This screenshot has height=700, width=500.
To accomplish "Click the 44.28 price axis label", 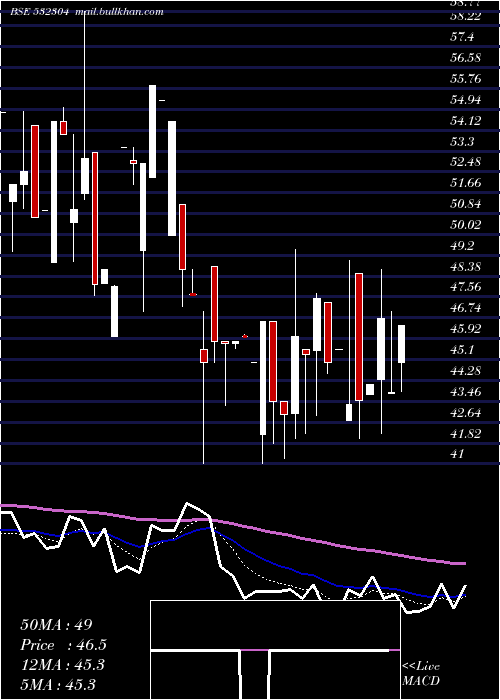I will pyautogui.click(x=466, y=371).
